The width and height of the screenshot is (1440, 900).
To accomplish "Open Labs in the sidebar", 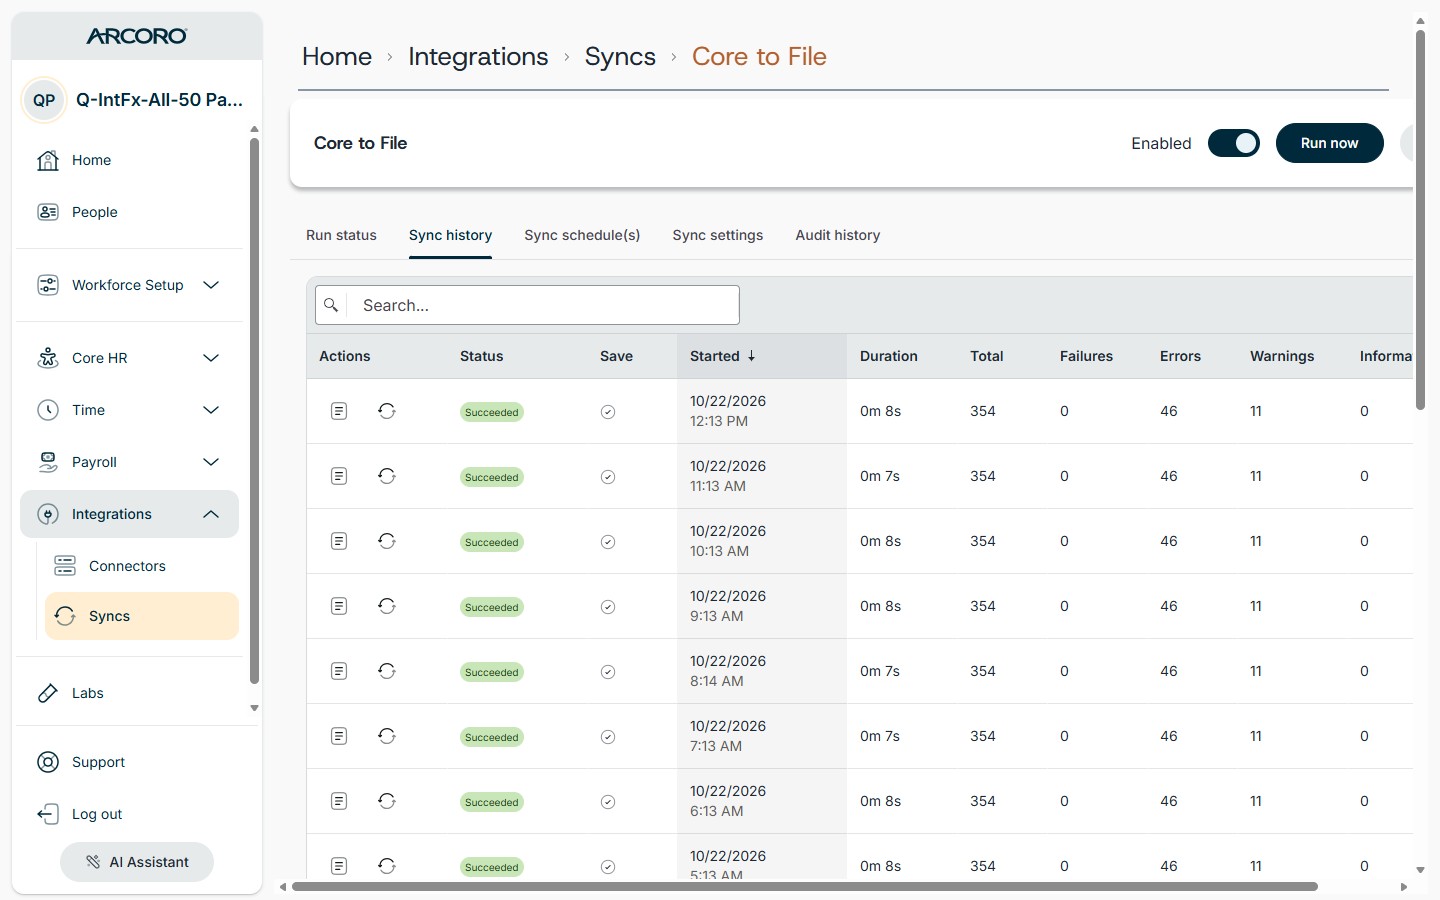I will 130,693.
